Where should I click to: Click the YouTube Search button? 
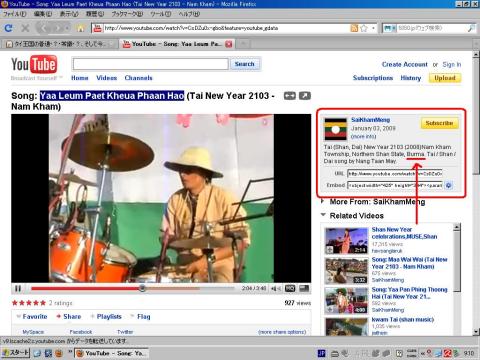244,64
